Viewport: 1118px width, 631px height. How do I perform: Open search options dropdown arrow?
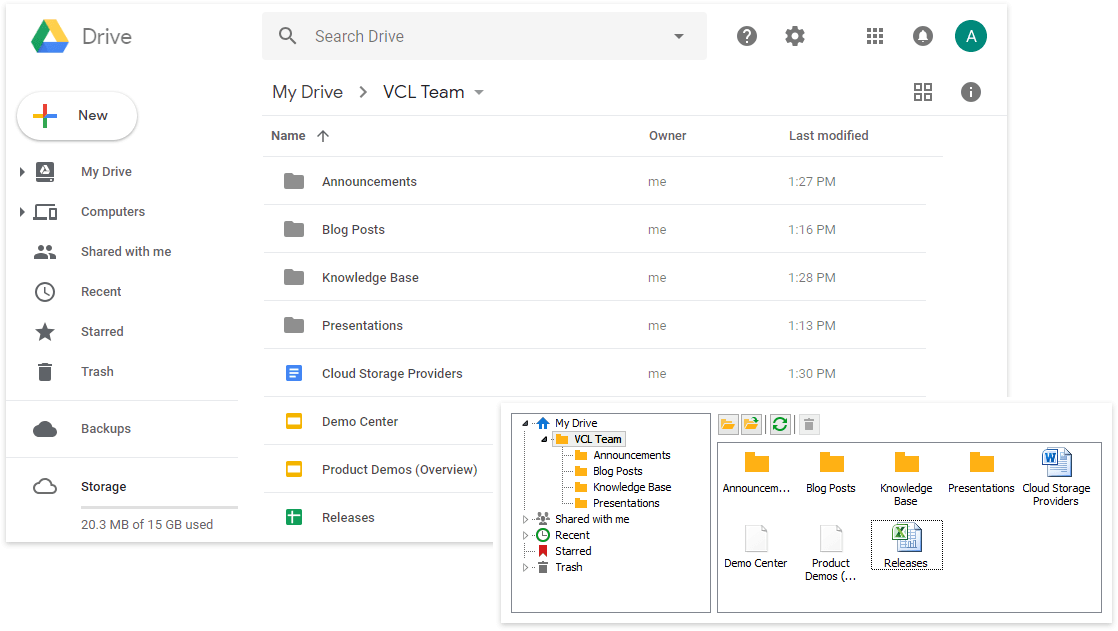click(x=679, y=37)
